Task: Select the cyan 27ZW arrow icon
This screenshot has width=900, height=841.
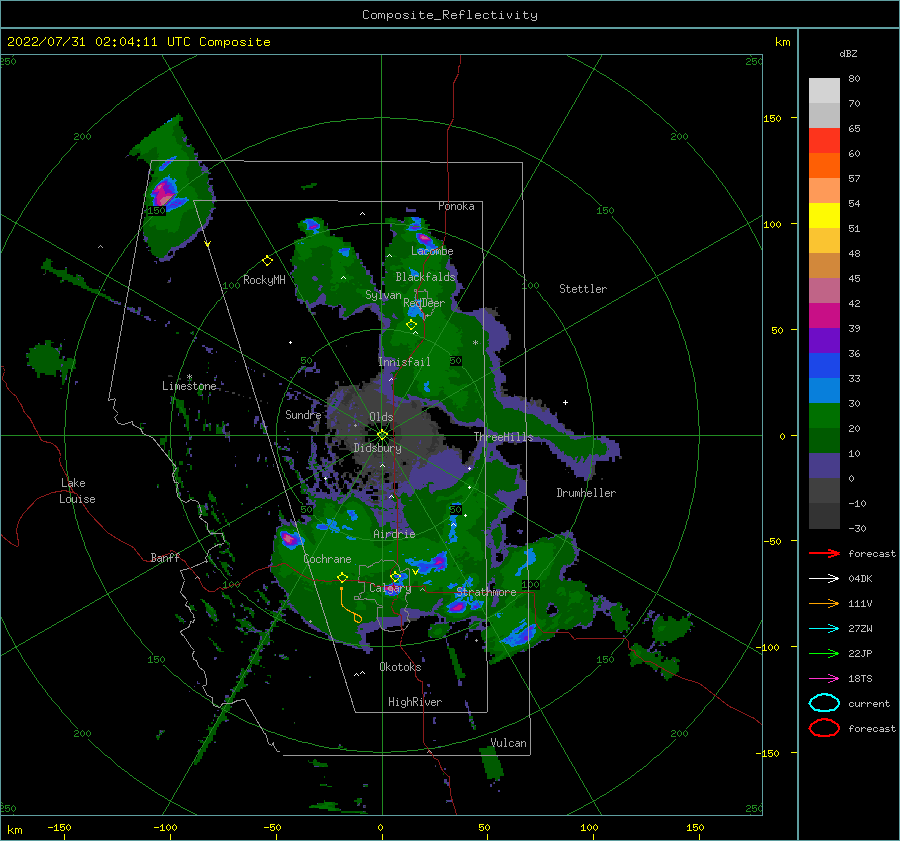Action: coord(824,629)
